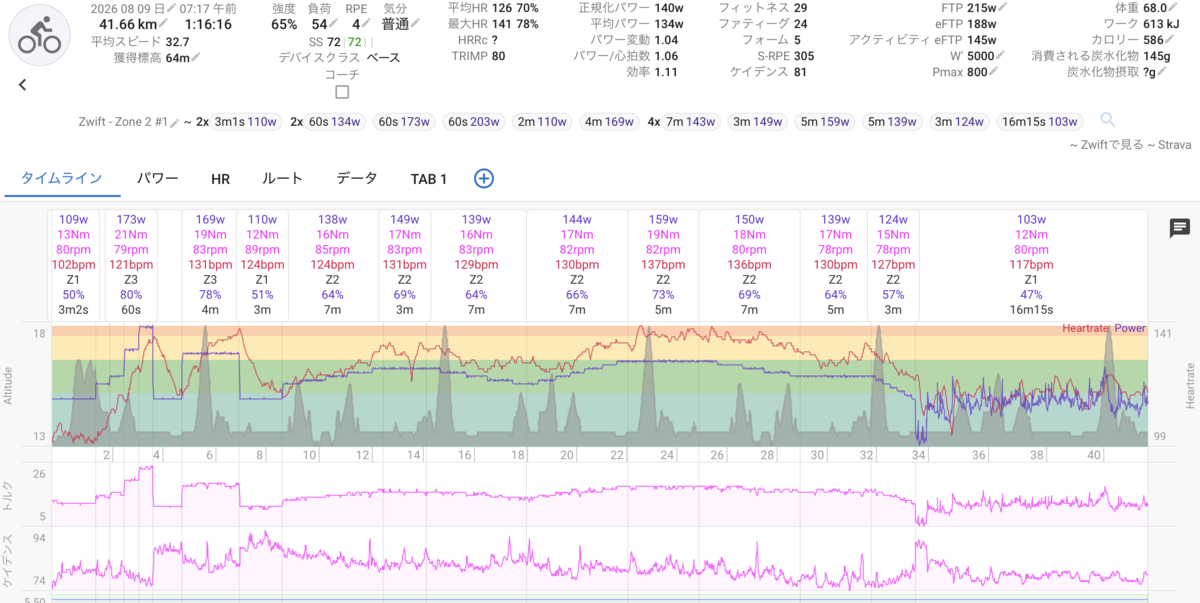The width and height of the screenshot is (1200, 603).
Task: Open the comments chat icon
Action: pos(1180,229)
